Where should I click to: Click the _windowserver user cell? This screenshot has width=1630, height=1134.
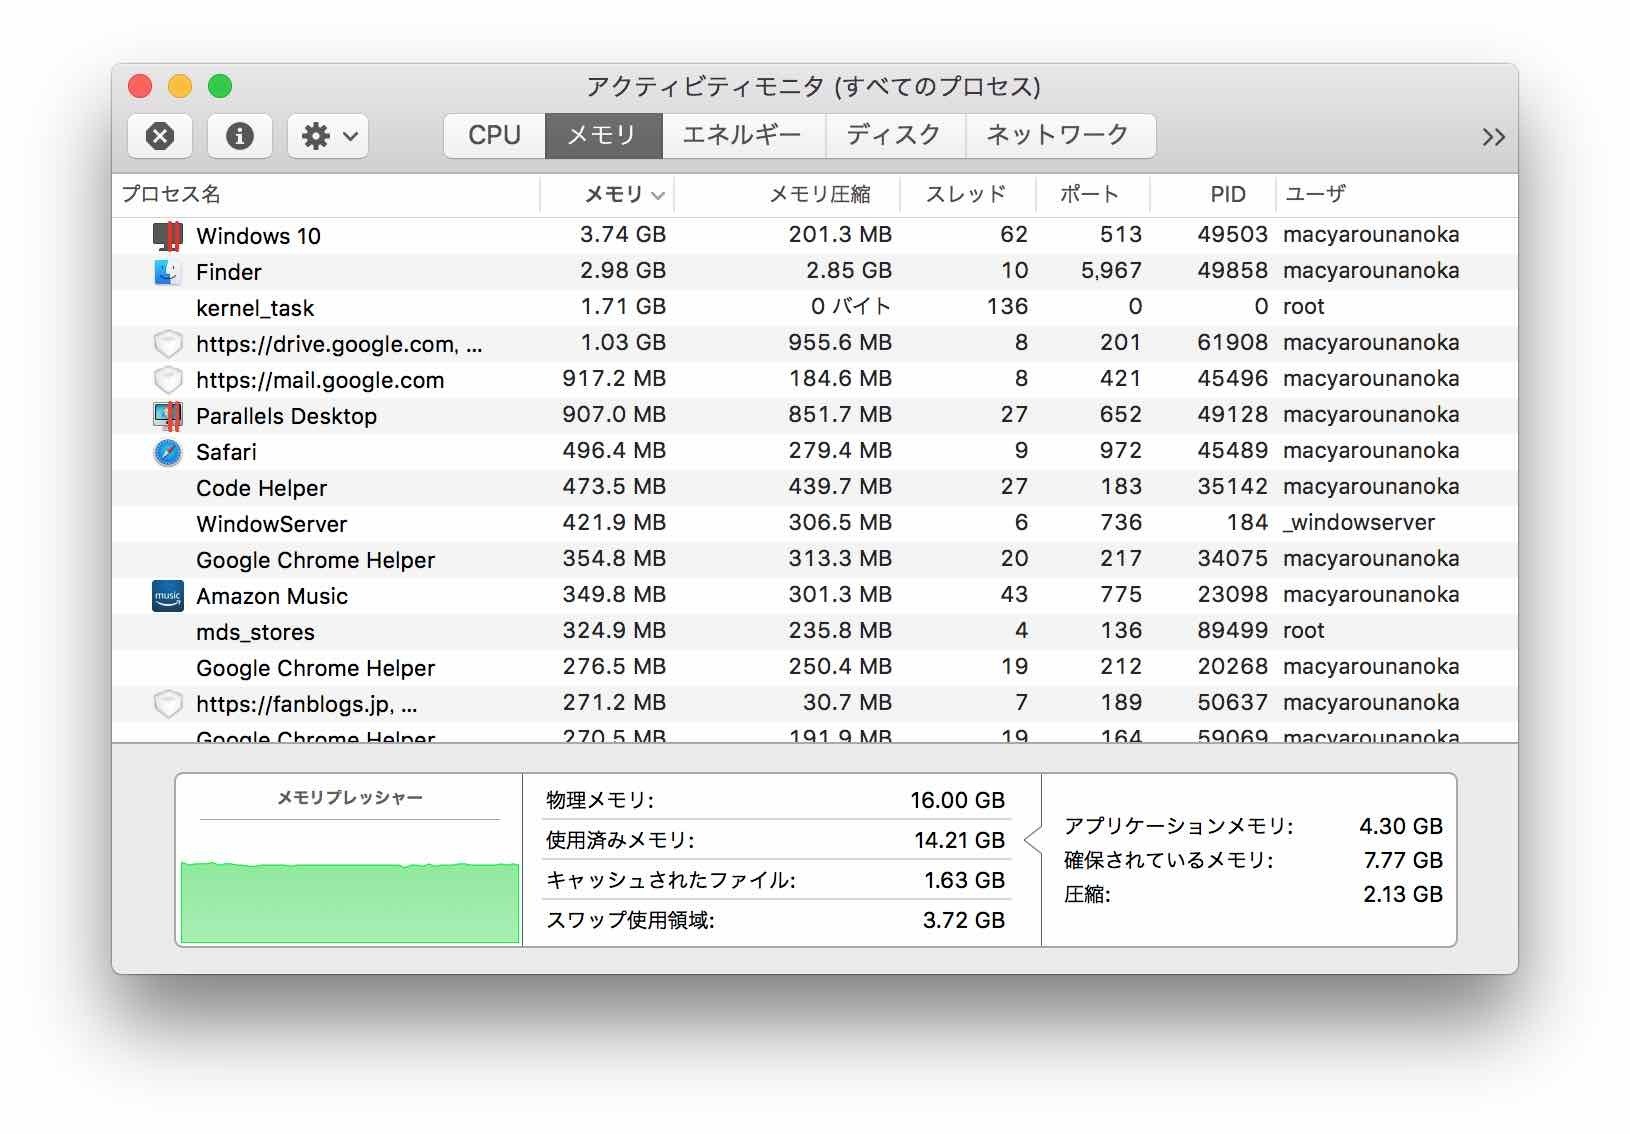1359,523
